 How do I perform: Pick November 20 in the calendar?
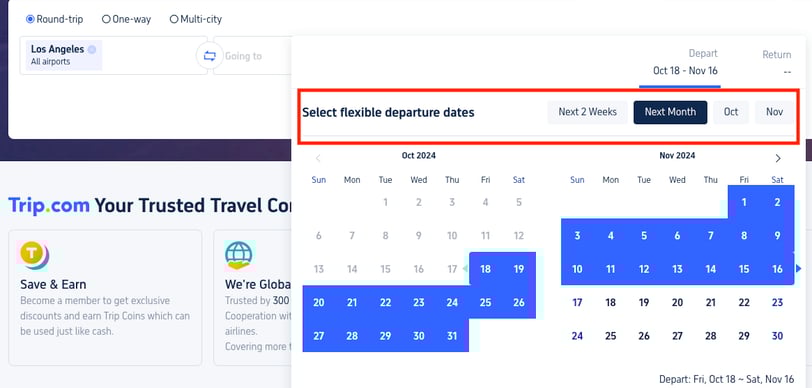[677, 303]
